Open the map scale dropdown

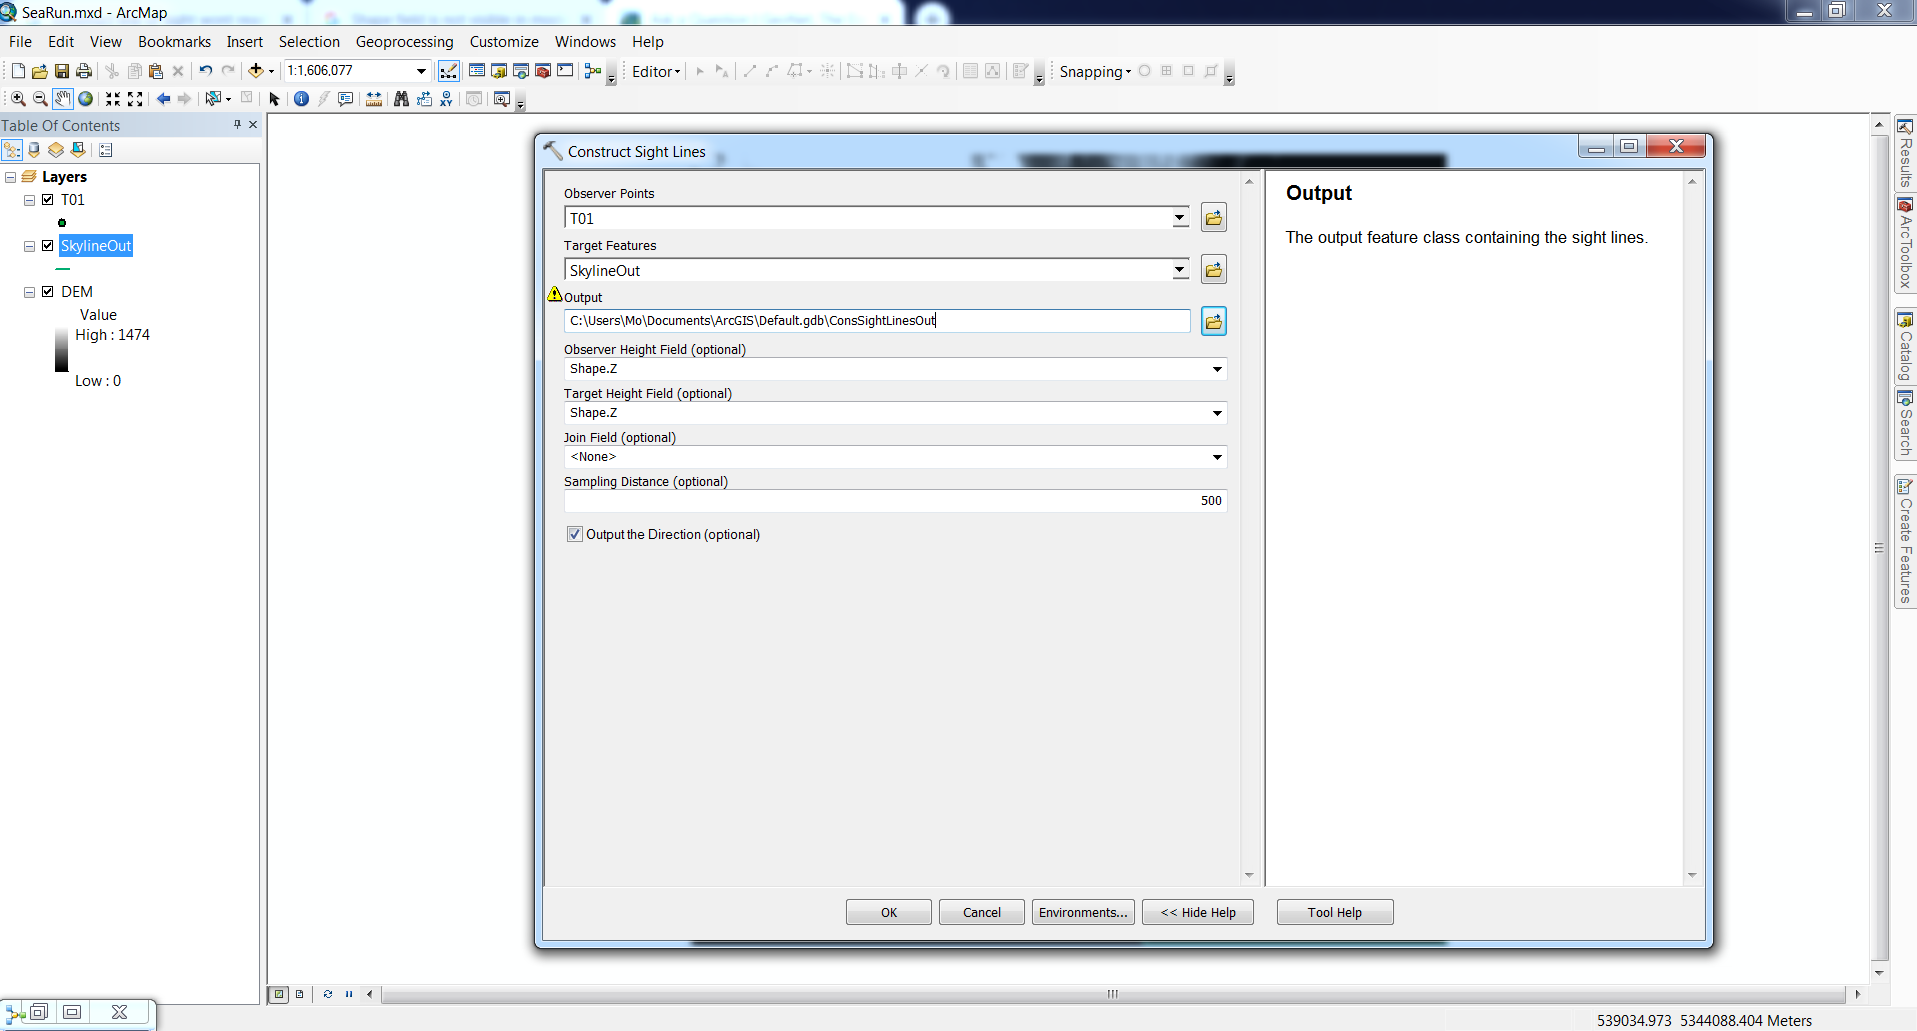421,71
